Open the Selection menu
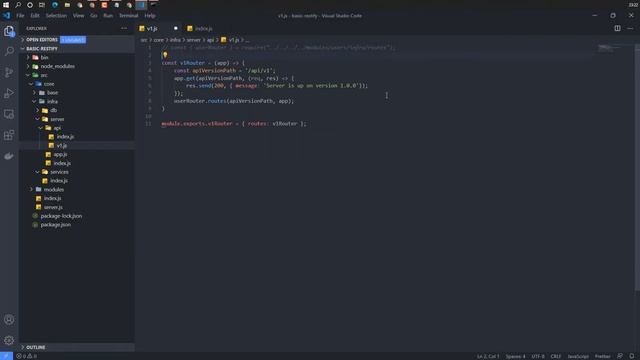This screenshot has height=360, width=640. 56,16
